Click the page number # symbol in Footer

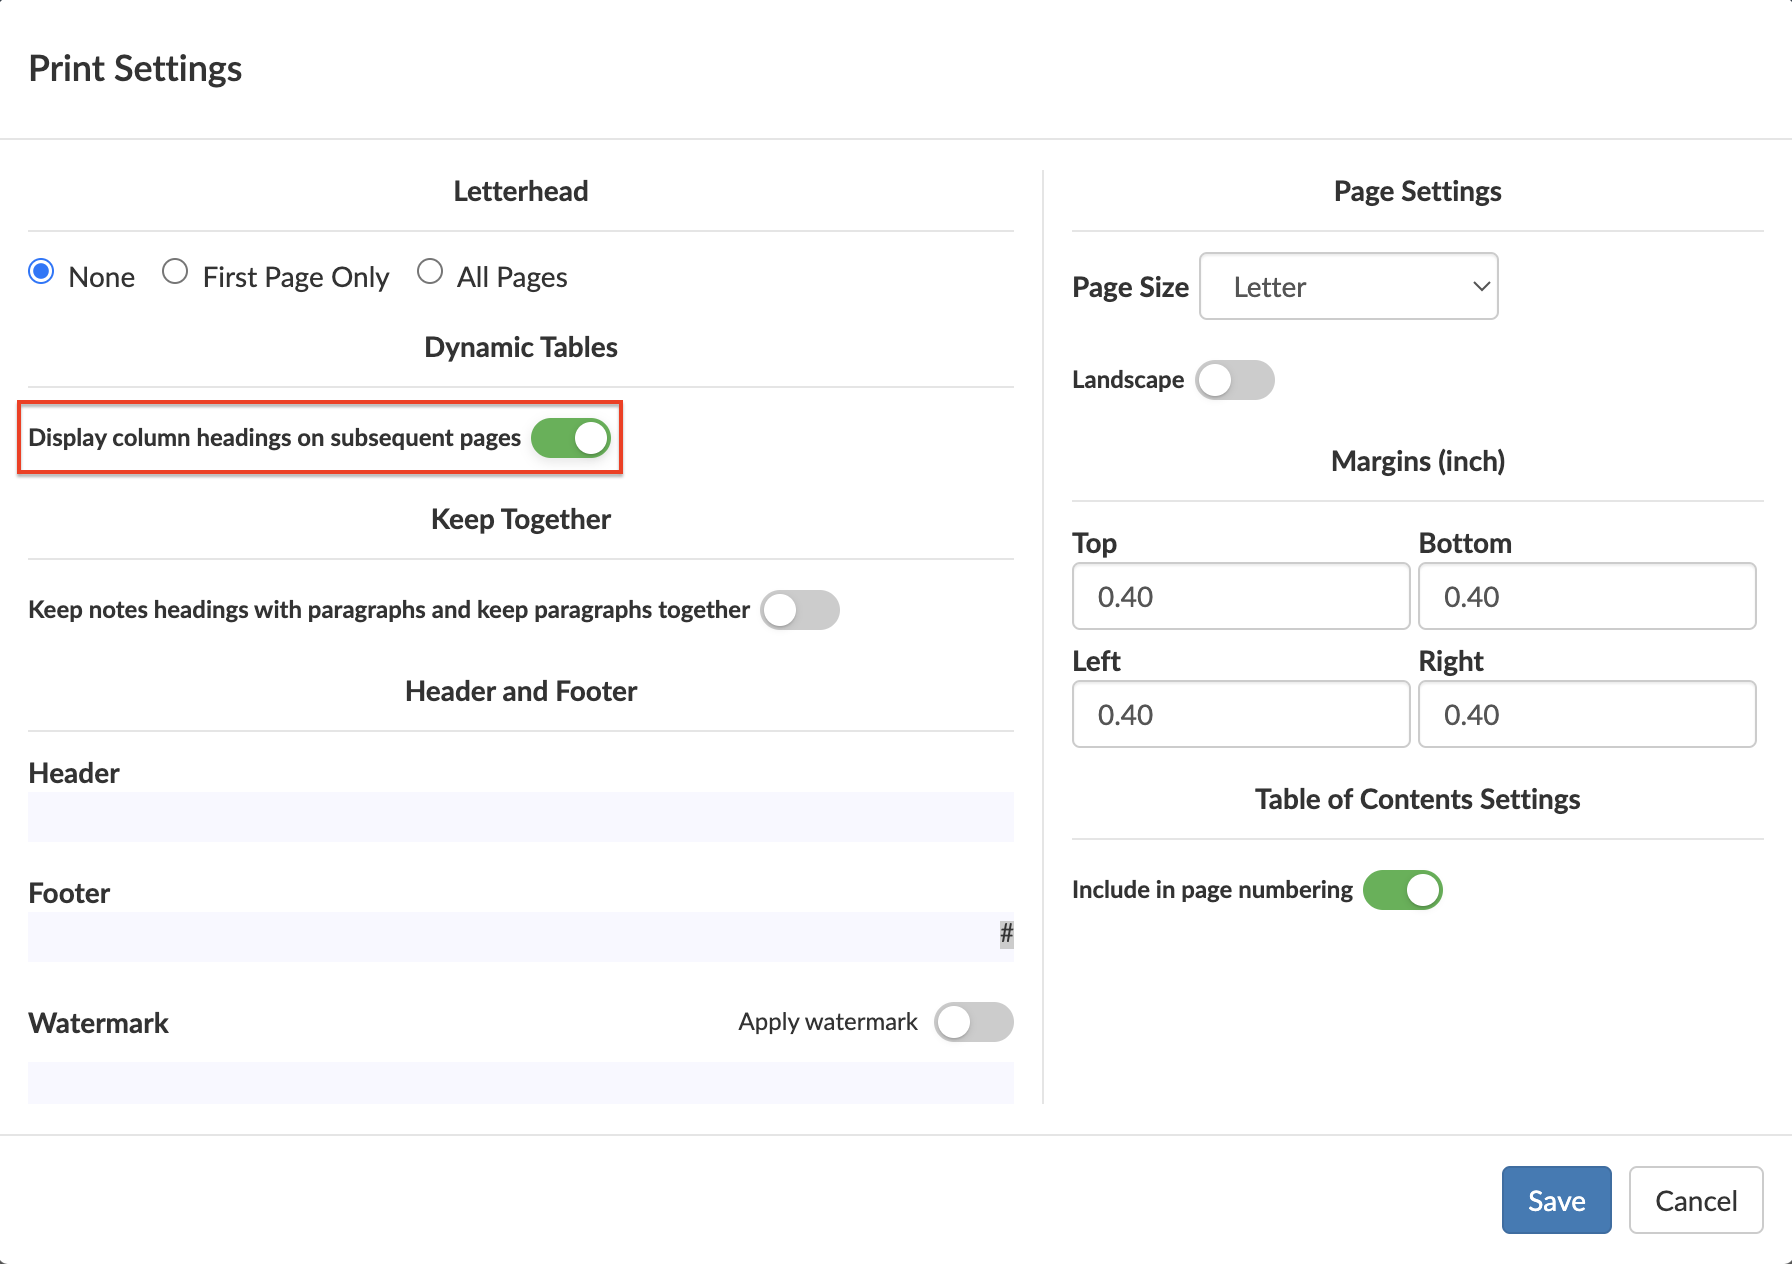1006,934
